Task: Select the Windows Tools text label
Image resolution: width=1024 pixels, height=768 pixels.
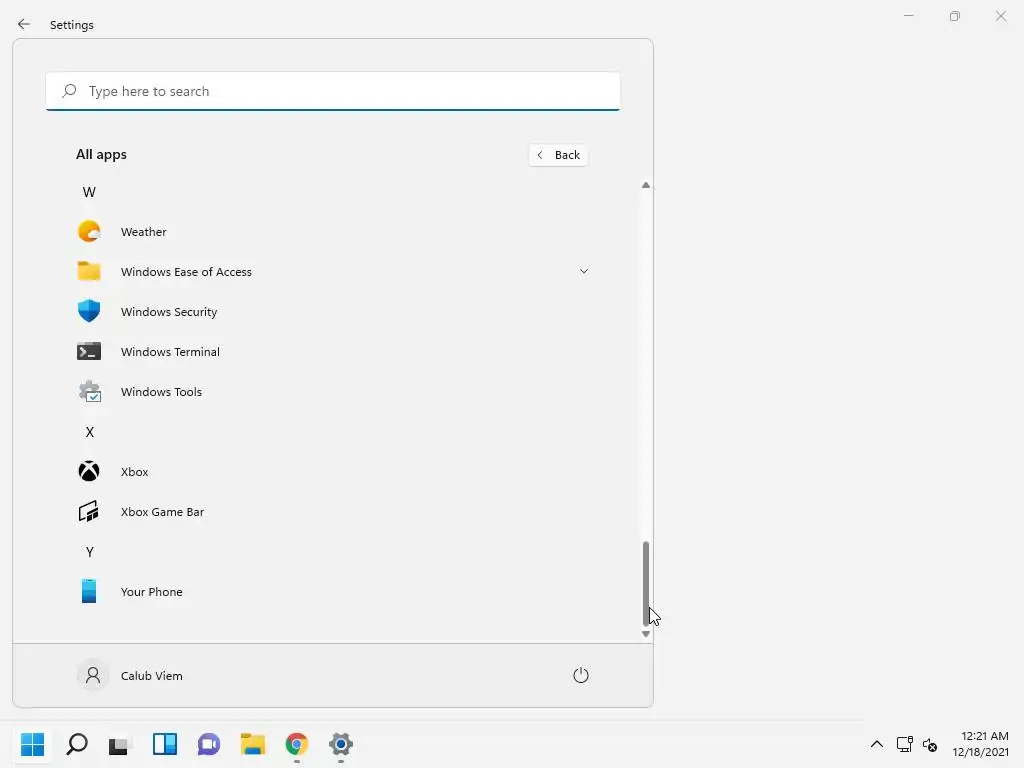Action: click(161, 392)
